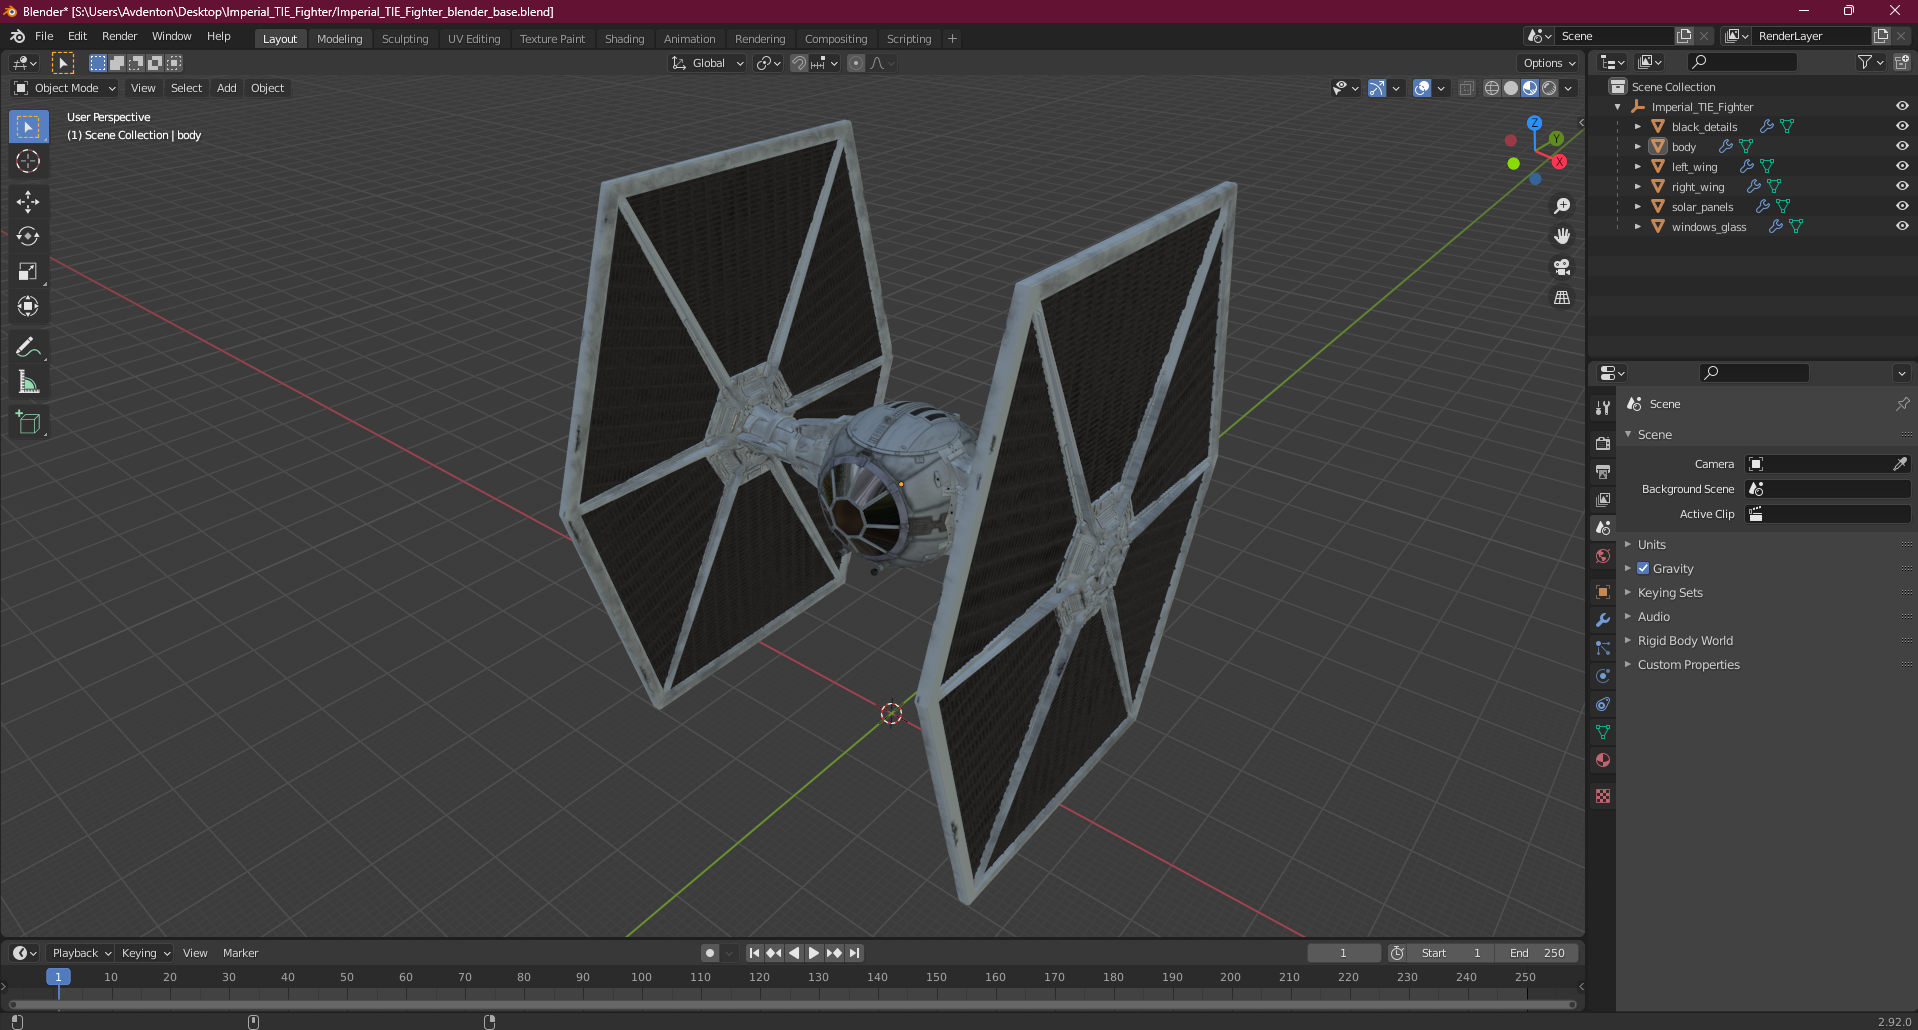The height and width of the screenshot is (1030, 1918).
Task: Activate the Annotate tool
Action: [28, 348]
